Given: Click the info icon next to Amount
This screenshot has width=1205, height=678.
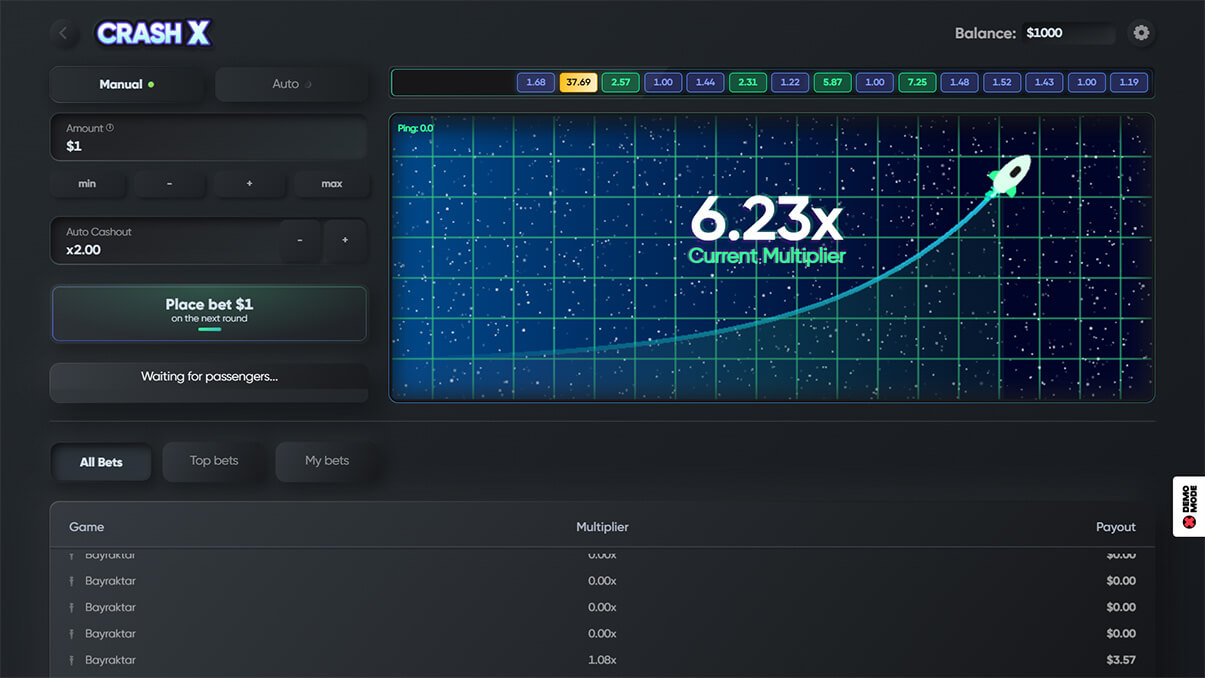Looking at the screenshot, I should coord(110,128).
